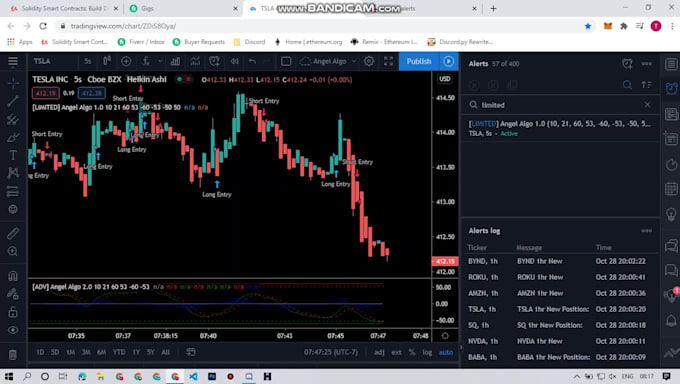Screen dimensions: 680x384
Task: Remove drawings with trash icon
Action: click(x=13, y=354)
